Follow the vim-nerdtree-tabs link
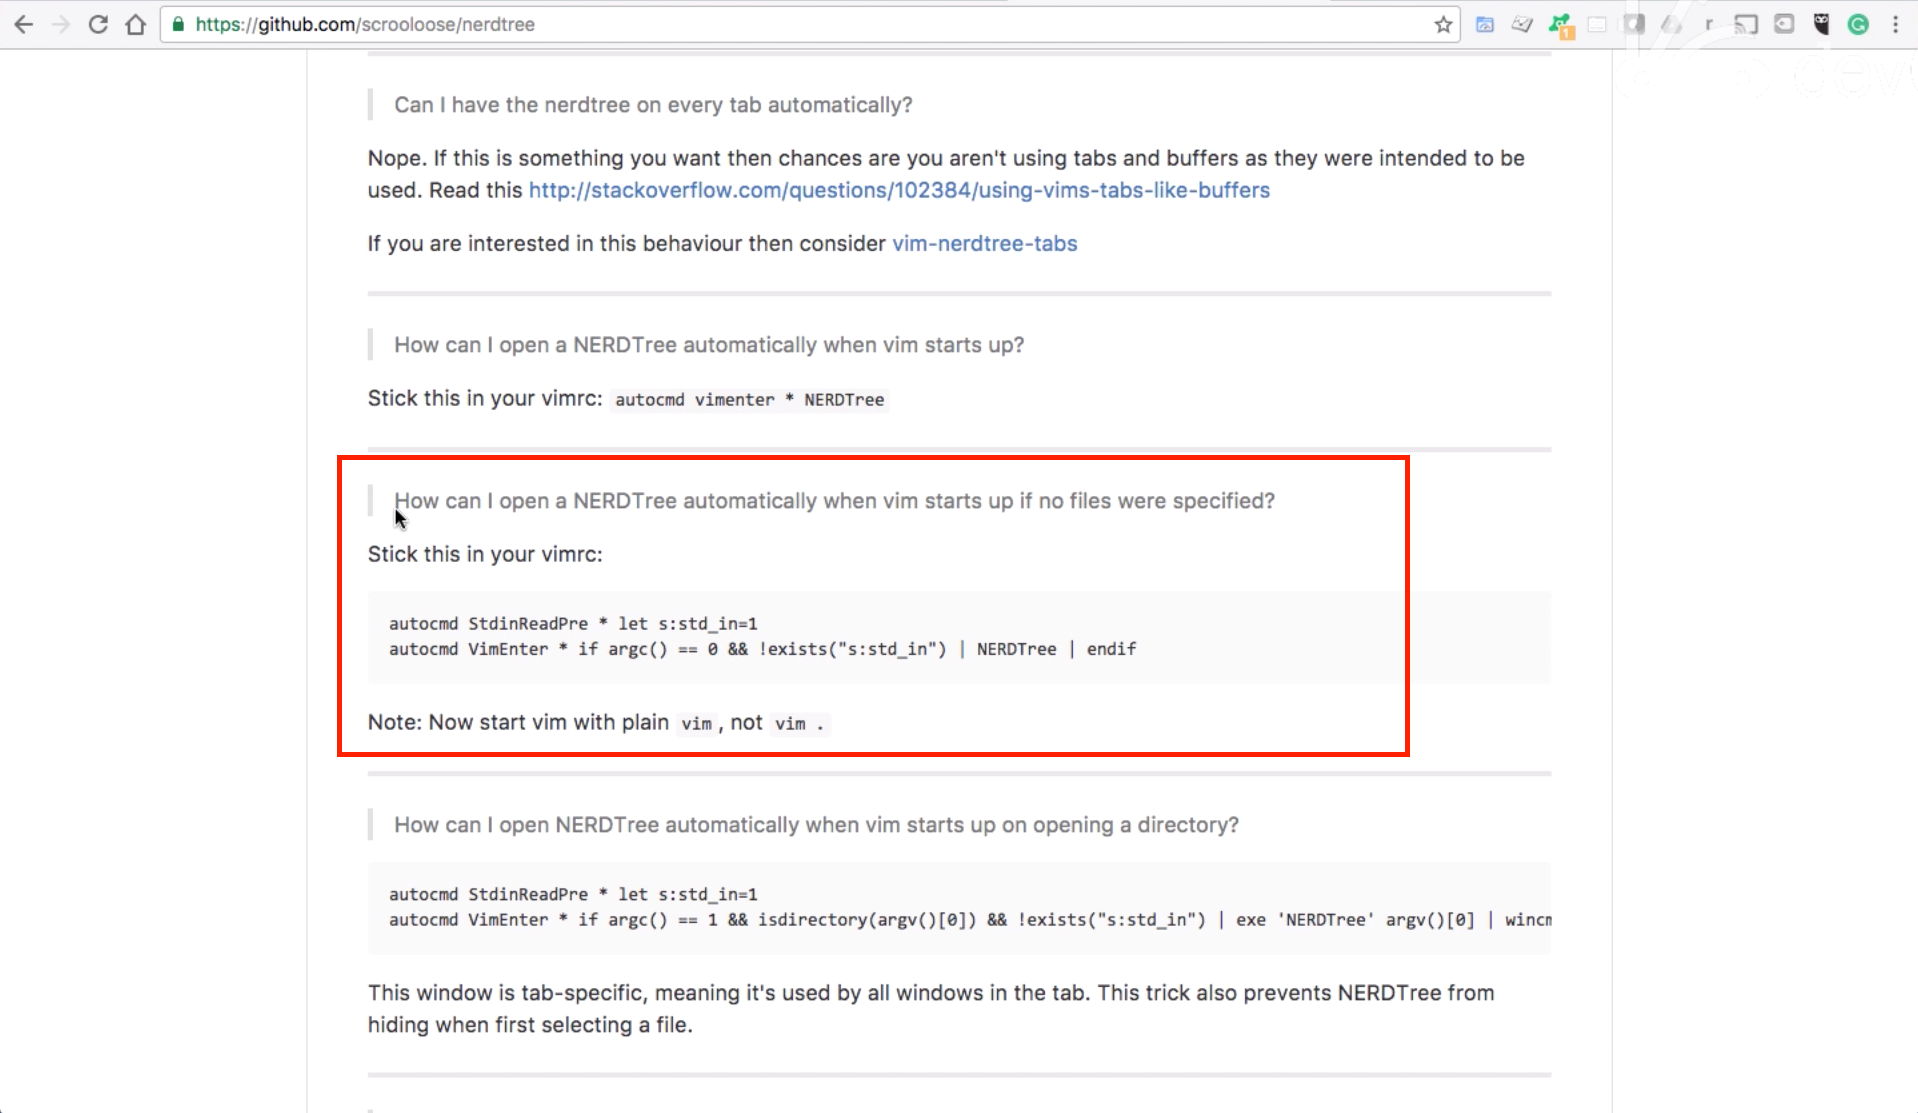1918x1113 pixels. coord(984,244)
